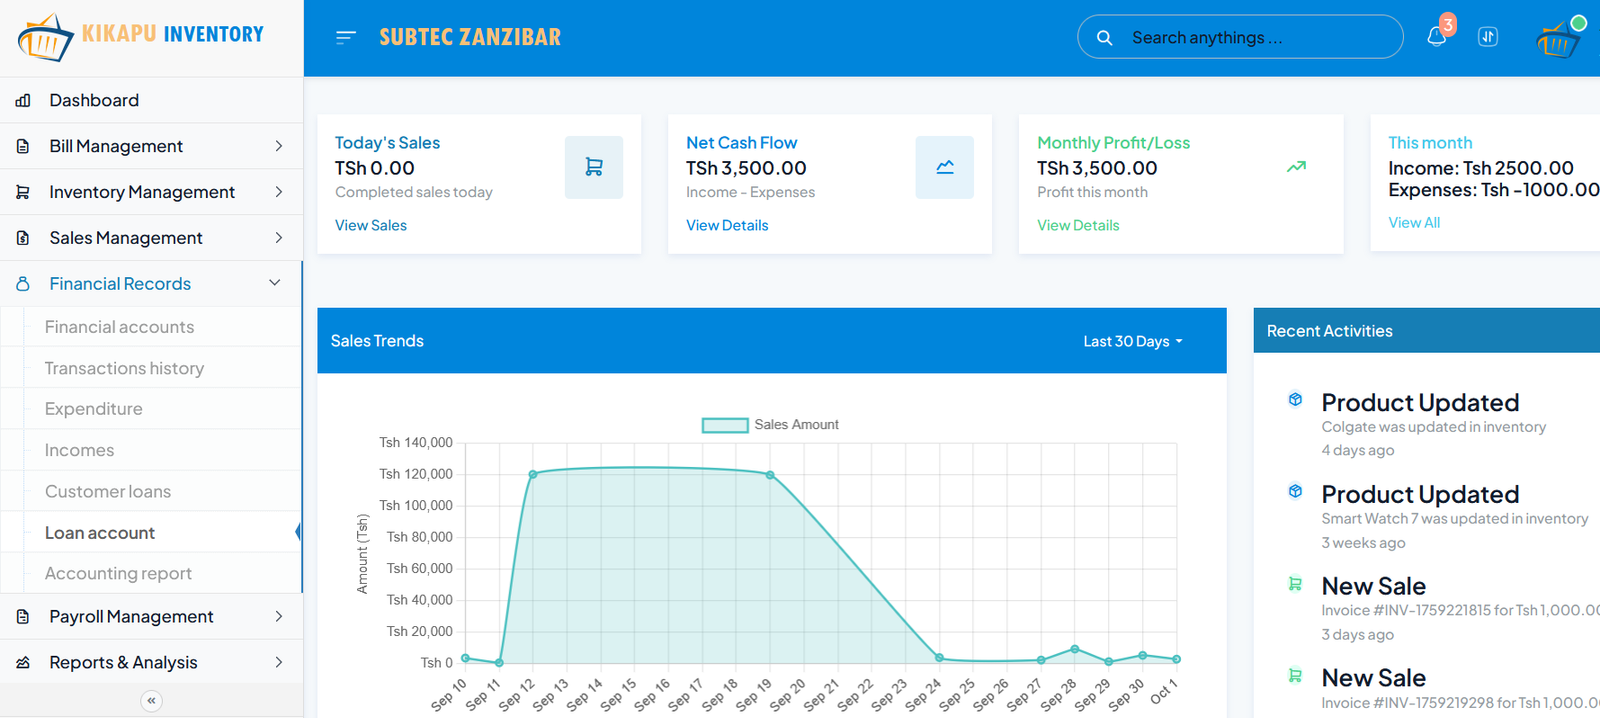
Task: Click the Monthly Profit/Loss trend arrow icon
Action: (x=1296, y=167)
